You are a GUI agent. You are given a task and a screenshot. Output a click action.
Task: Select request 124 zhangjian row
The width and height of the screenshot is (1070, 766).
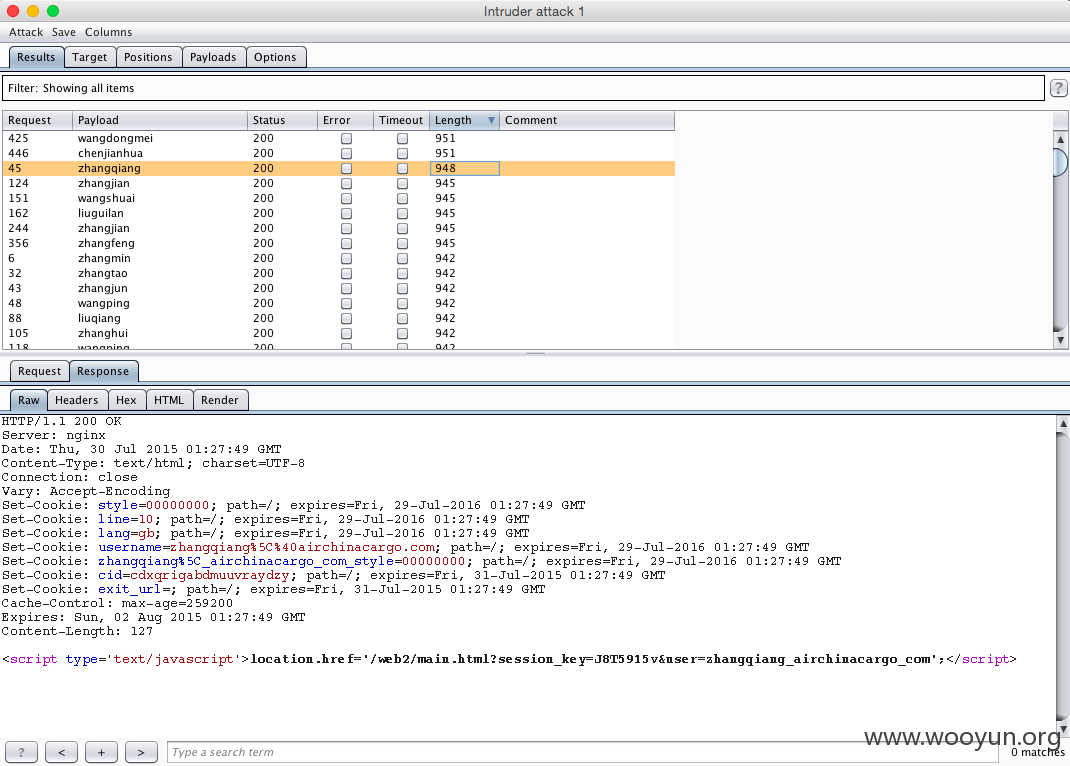click(x=338, y=183)
